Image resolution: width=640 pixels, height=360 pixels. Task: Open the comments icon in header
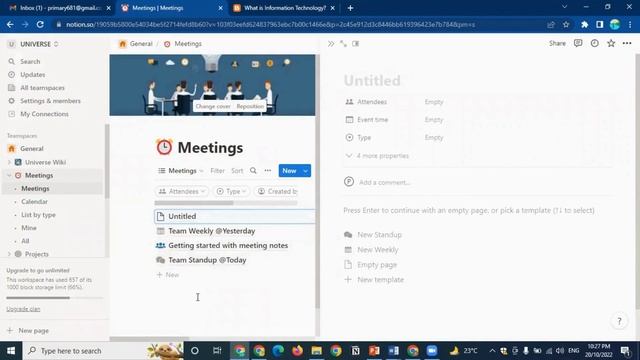click(578, 43)
